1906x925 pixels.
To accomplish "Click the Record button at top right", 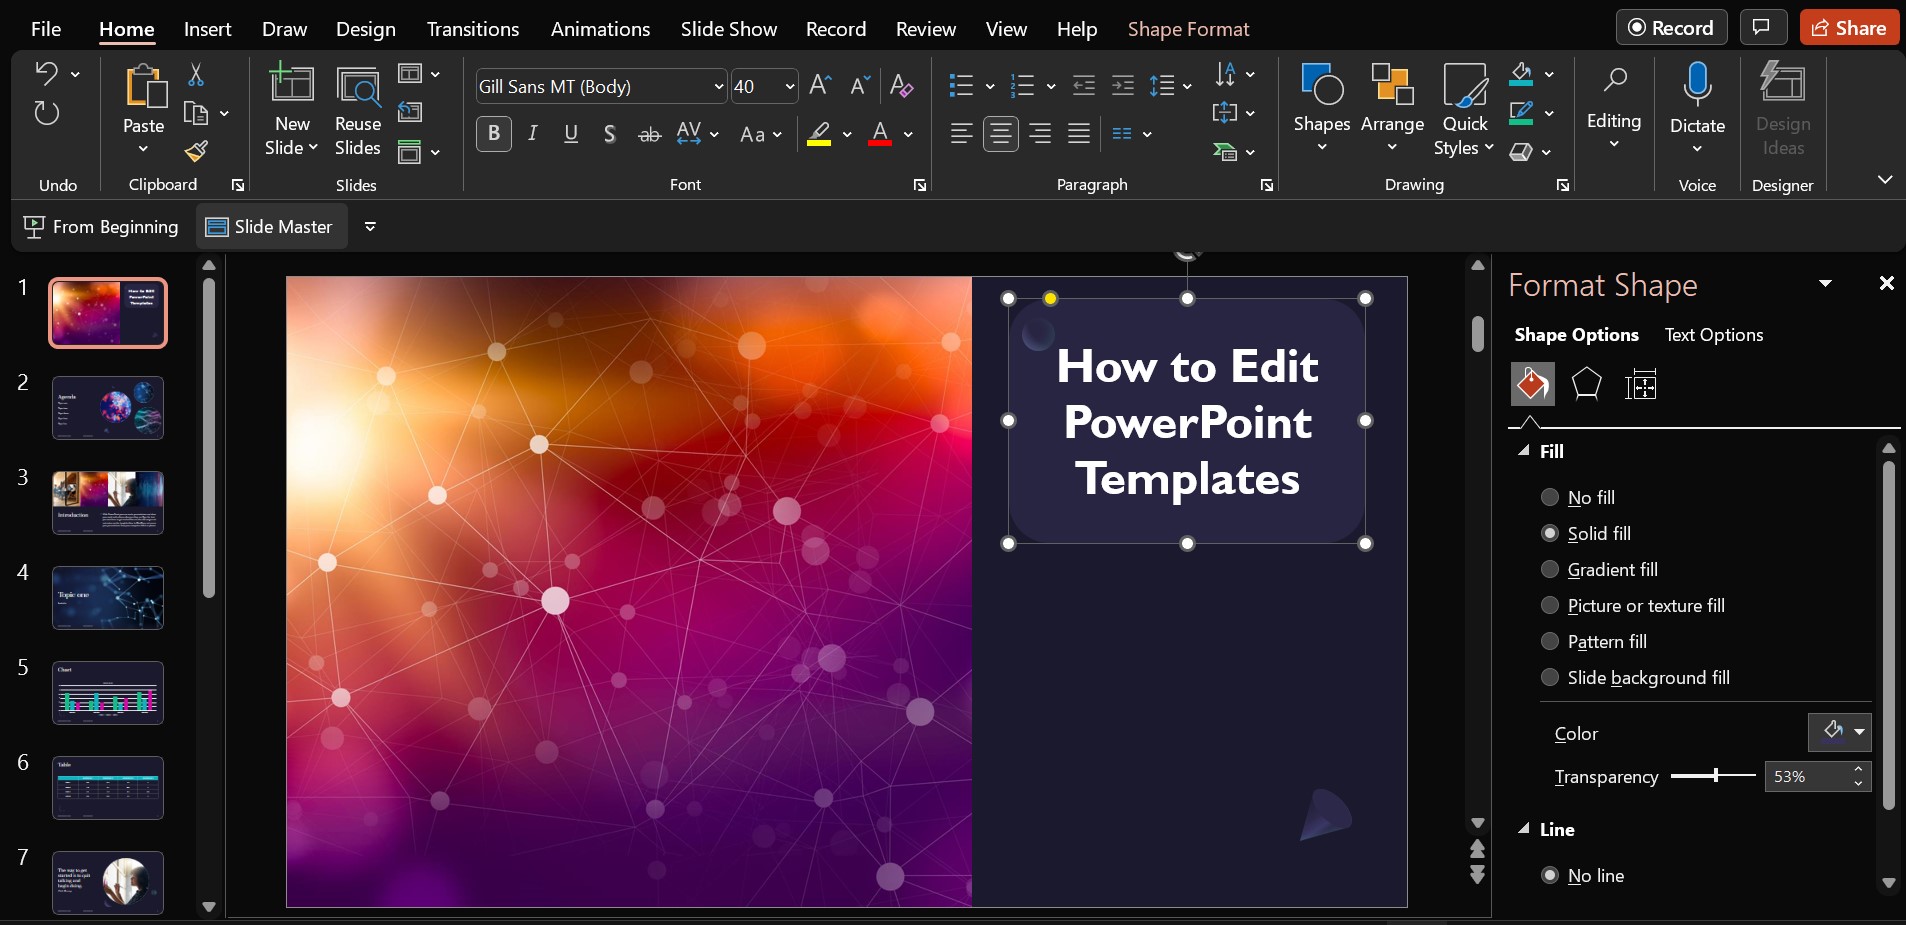I will (x=1672, y=28).
